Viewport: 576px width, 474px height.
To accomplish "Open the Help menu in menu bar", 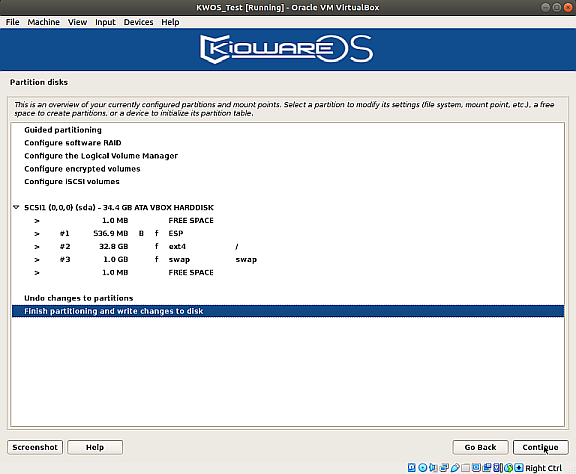I will pyautogui.click(x=170, y=22).
